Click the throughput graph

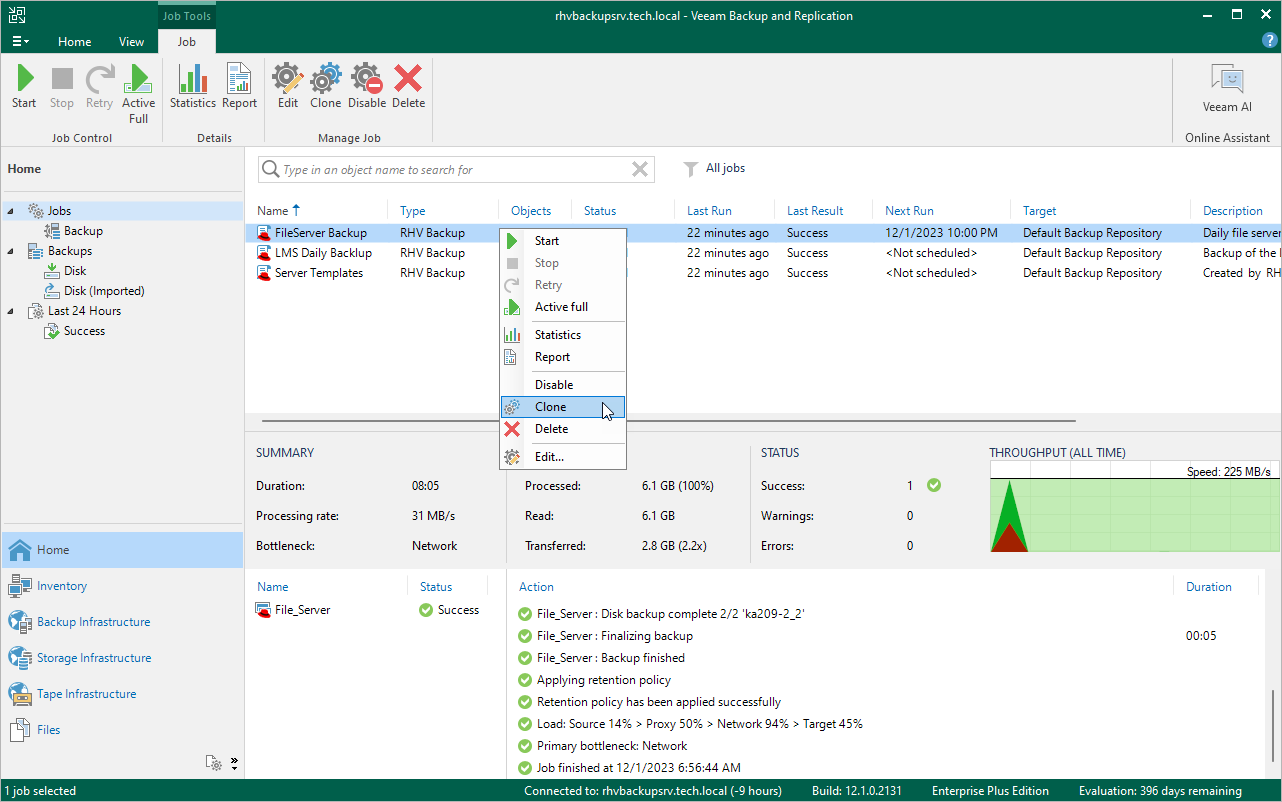(1134, 507)
